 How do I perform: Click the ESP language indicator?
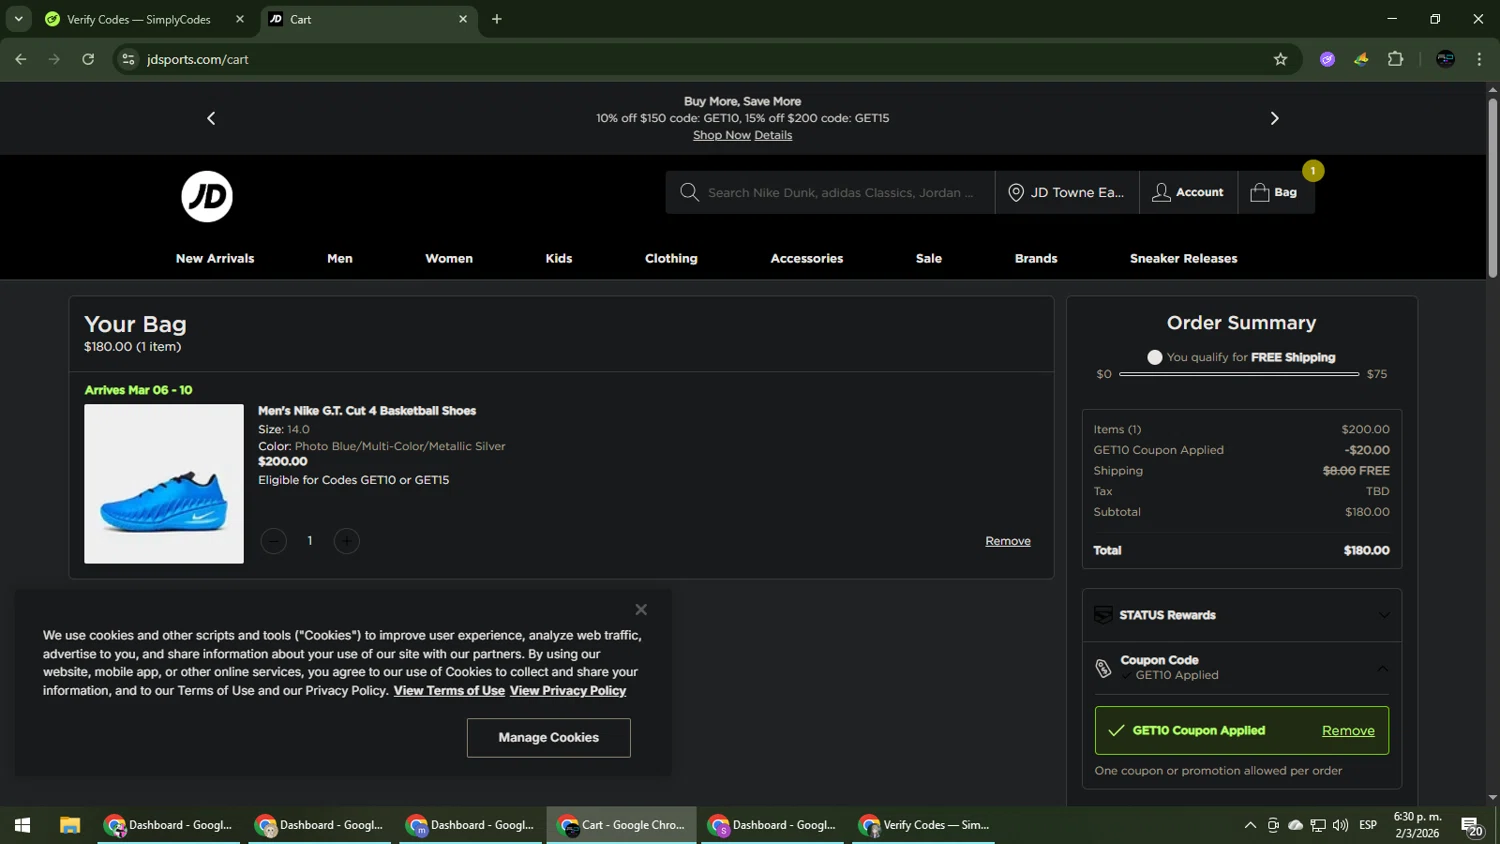(x=1368, y=825)
